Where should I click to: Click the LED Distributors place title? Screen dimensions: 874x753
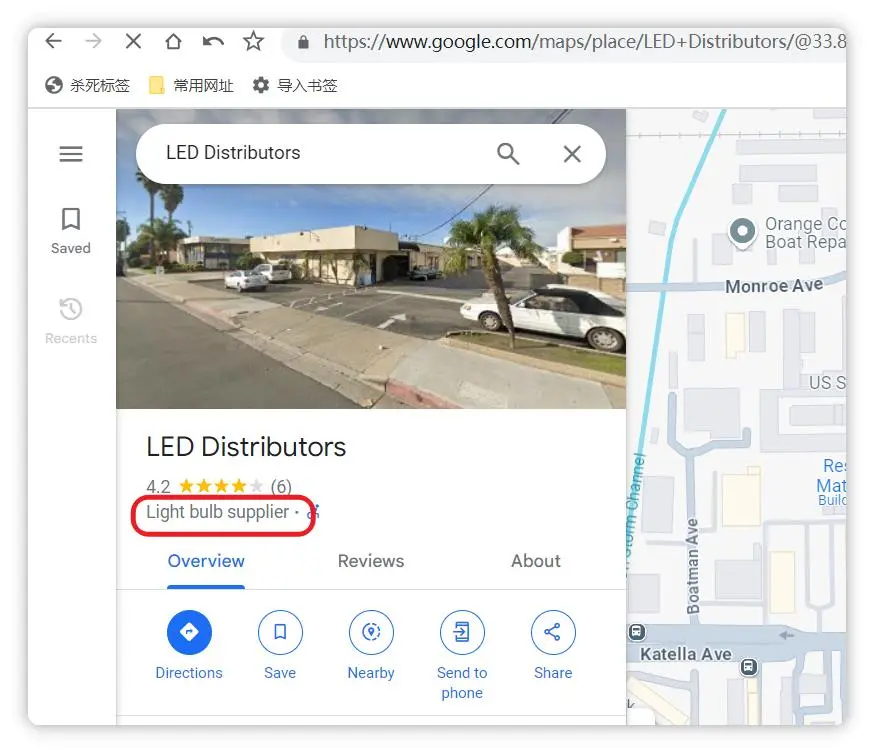click(x=246, y=447)
